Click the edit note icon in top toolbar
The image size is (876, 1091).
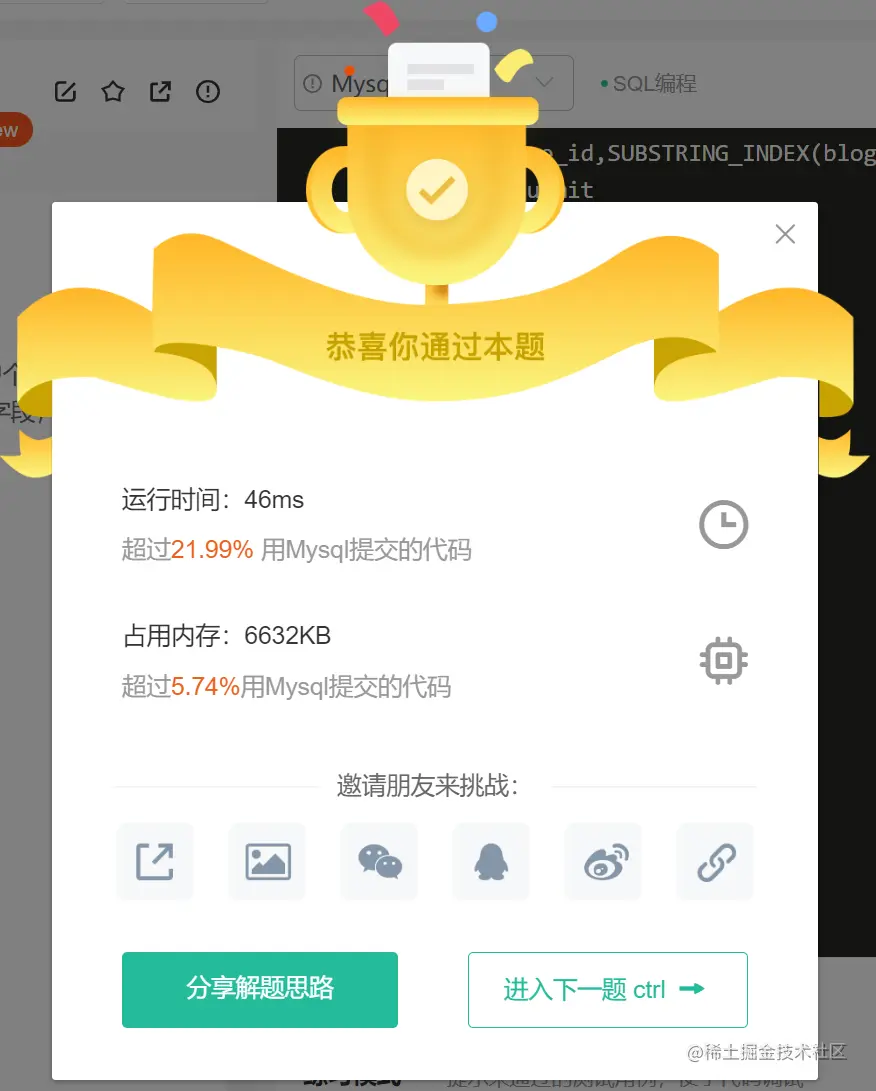(65, 91)
